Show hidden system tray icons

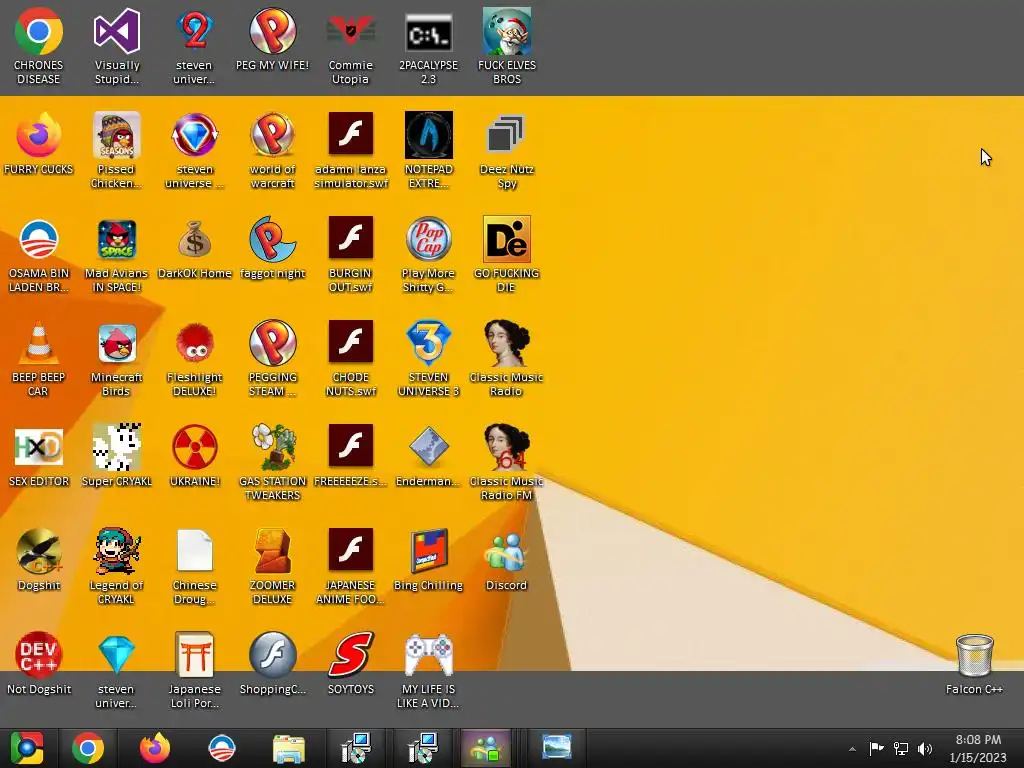[x=852, y=749]
